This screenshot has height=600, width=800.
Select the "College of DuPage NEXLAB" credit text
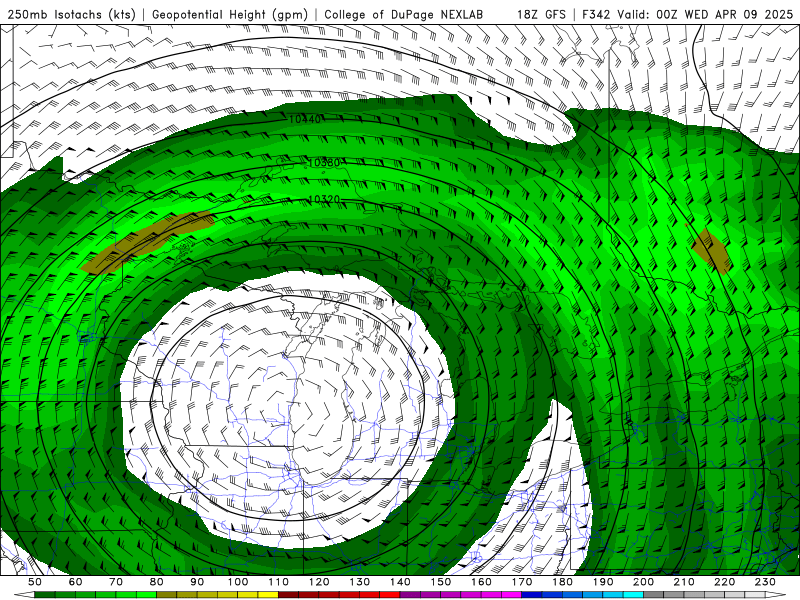tap(404, 14)
